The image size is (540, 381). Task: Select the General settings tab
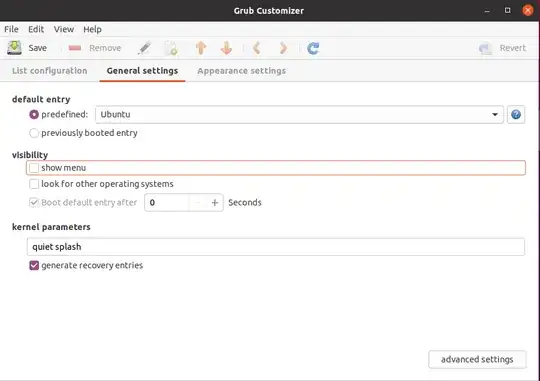coord(142,71)
